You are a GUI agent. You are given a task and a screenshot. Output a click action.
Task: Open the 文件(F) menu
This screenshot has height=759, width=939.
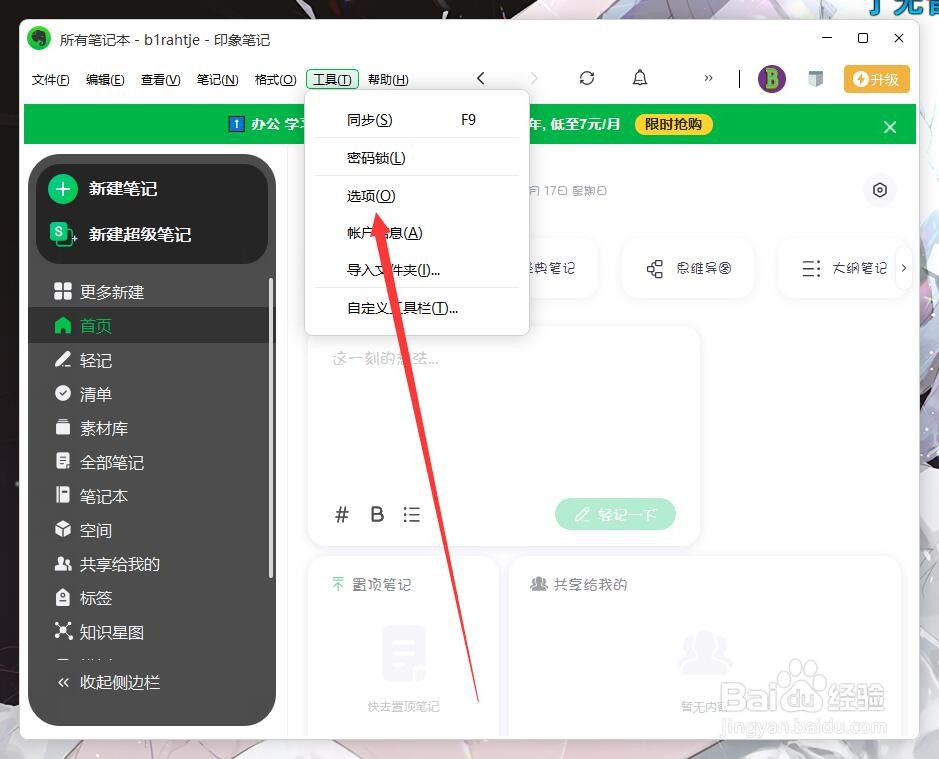50,80
